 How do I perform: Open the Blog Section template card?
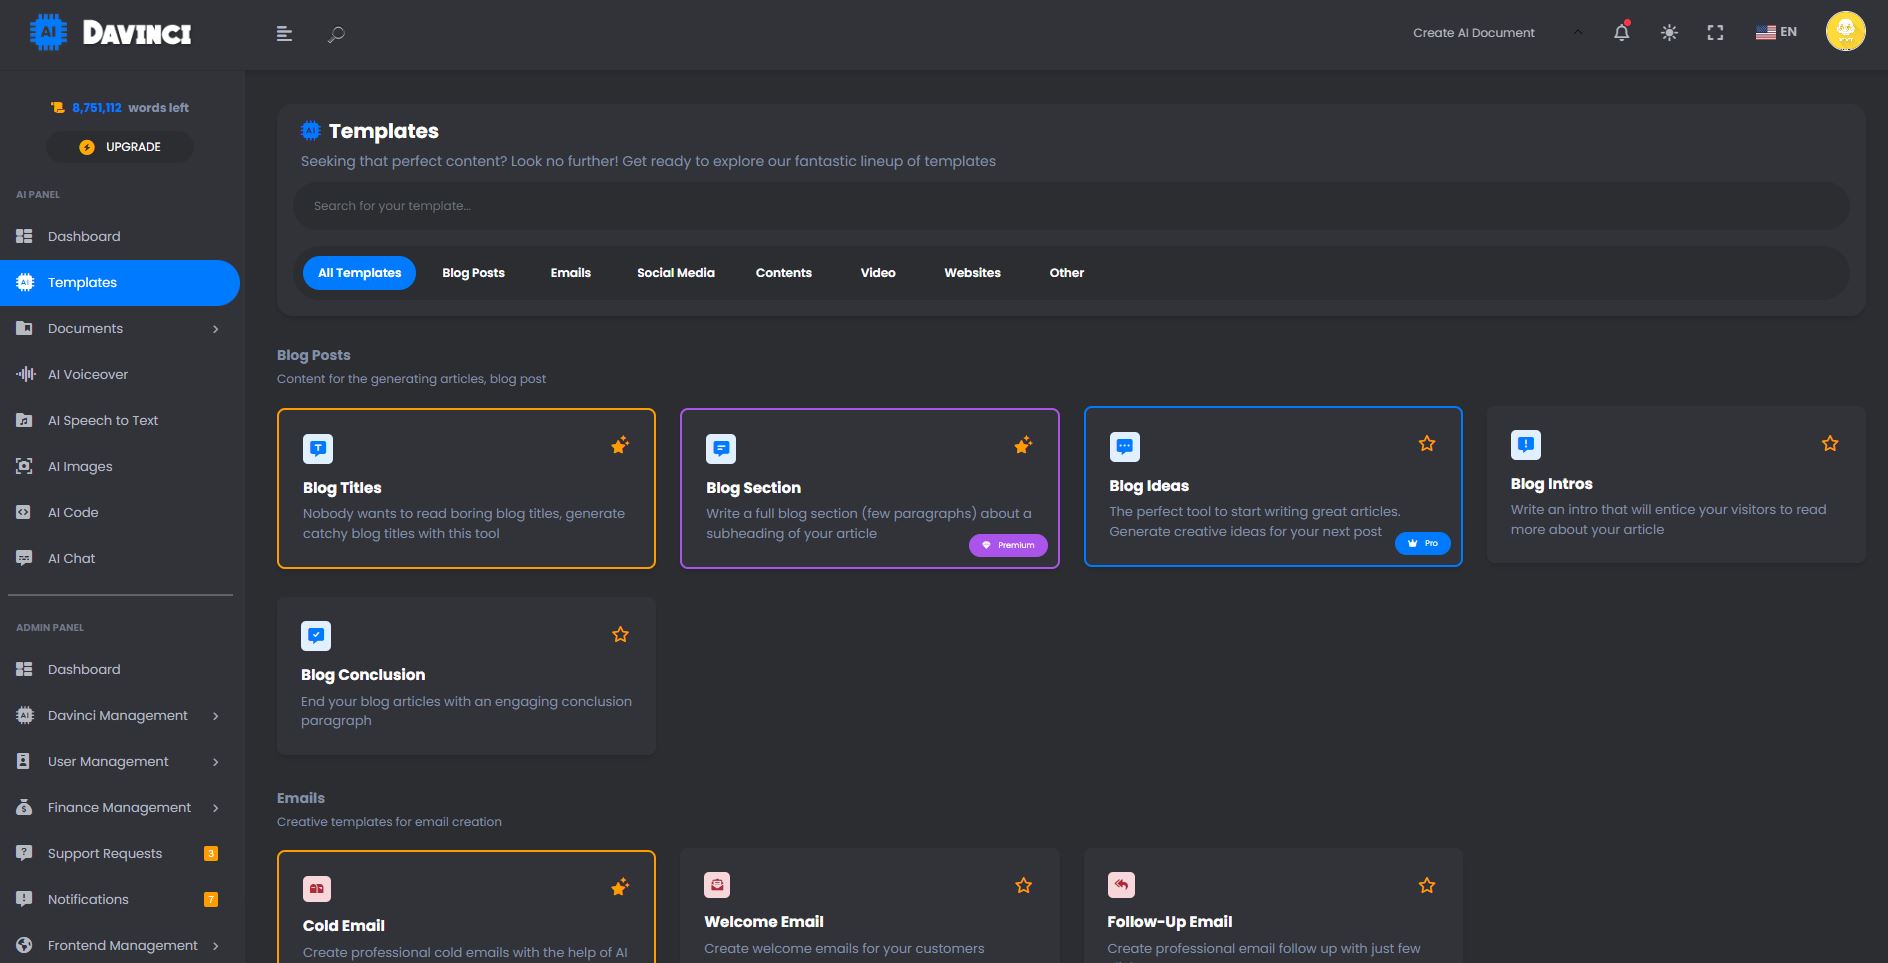869,488
